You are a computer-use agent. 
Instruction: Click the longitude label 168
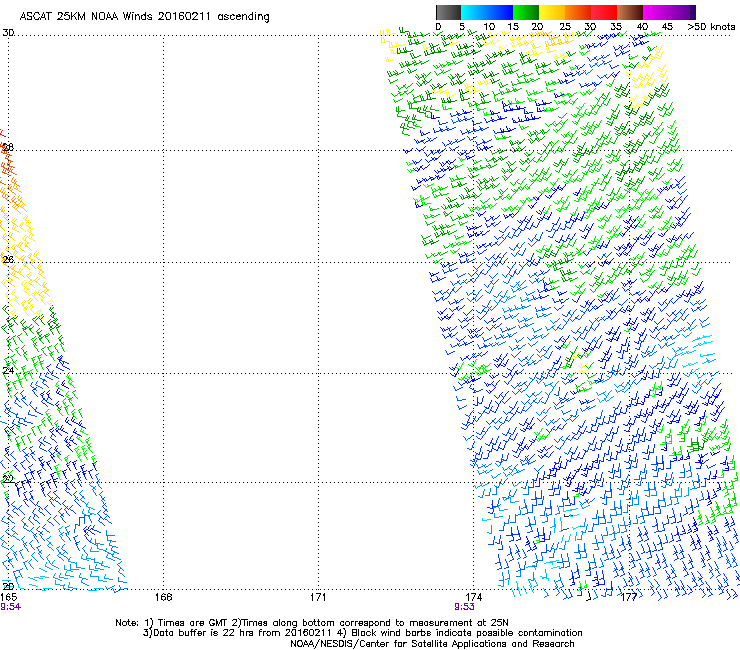click(164, 597)
